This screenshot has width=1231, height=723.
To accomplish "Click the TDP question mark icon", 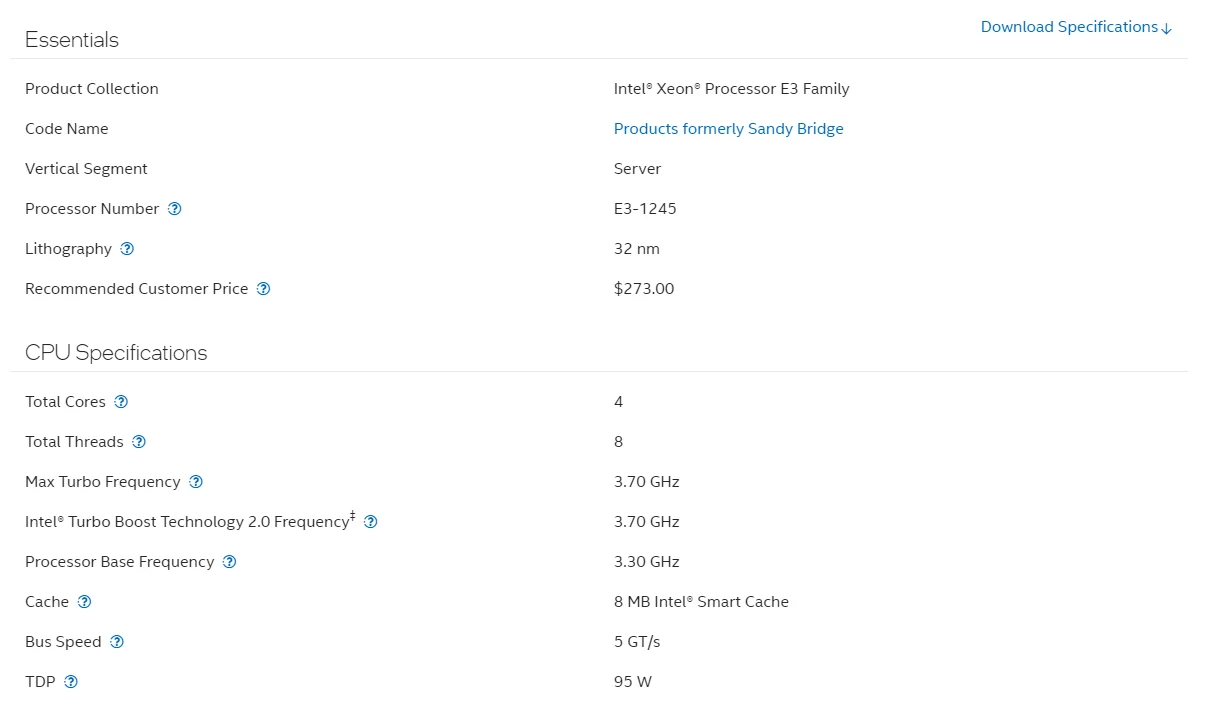I will tap(71, 682).
